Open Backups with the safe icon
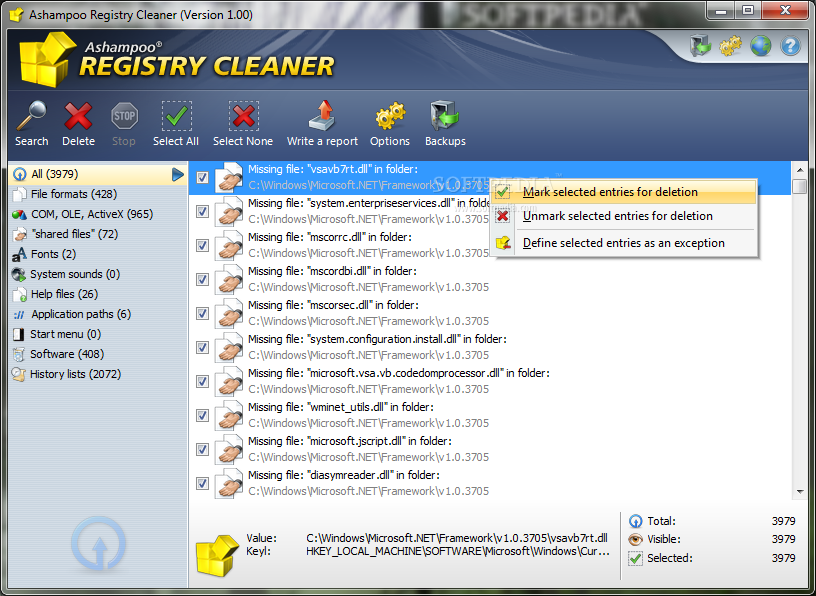Image resolution: width=816 pixels, height=596 pixels. coord(444,115)
